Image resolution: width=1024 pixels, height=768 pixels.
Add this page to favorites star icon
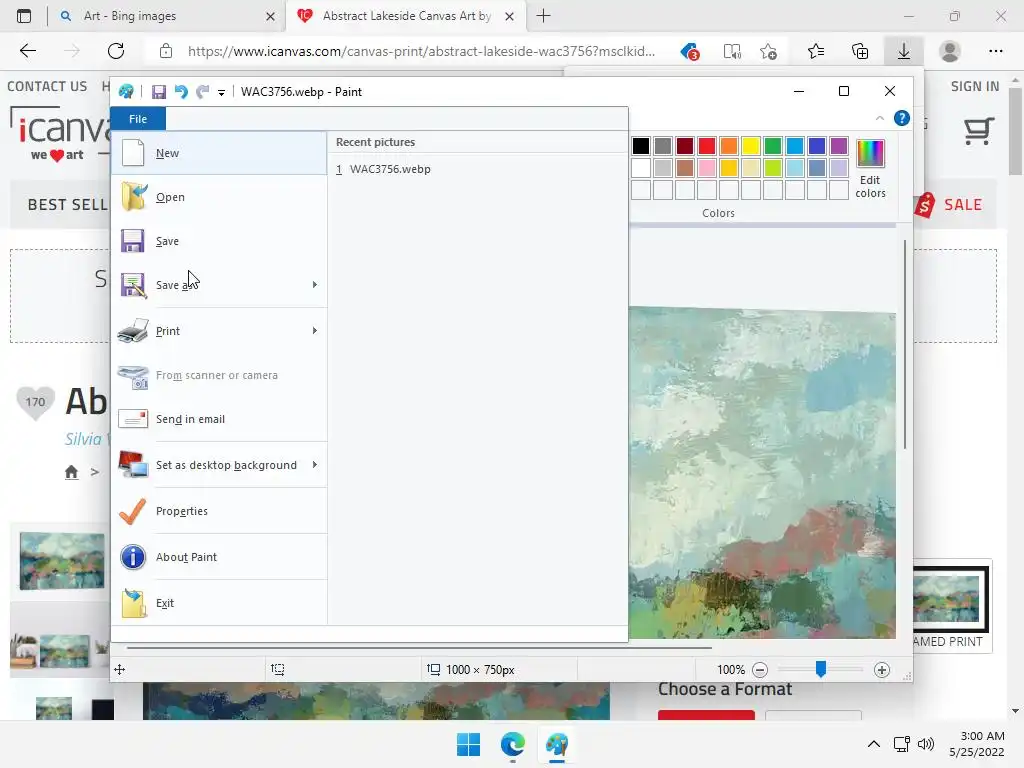769,51
